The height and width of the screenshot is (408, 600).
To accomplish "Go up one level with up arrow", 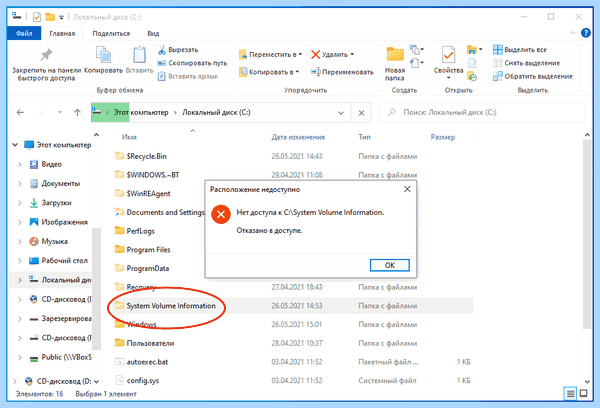I will point(77,113).
